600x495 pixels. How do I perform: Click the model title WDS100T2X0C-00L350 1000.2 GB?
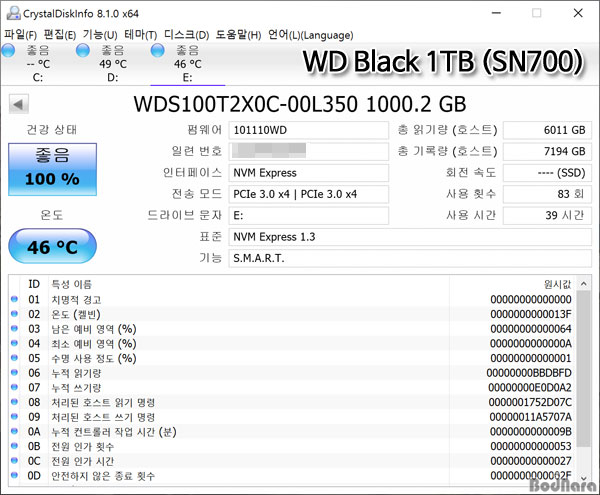click(300, 104)
